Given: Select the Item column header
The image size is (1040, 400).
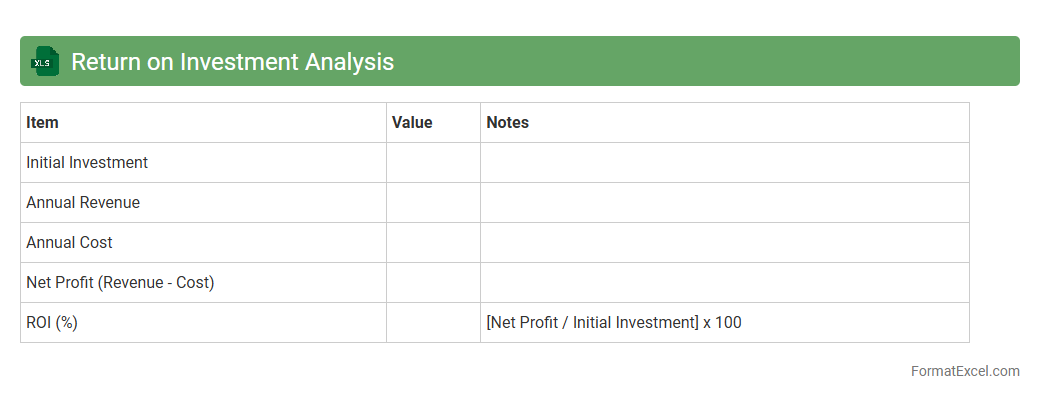Looking at the screenshot, I should pos(42,123).
